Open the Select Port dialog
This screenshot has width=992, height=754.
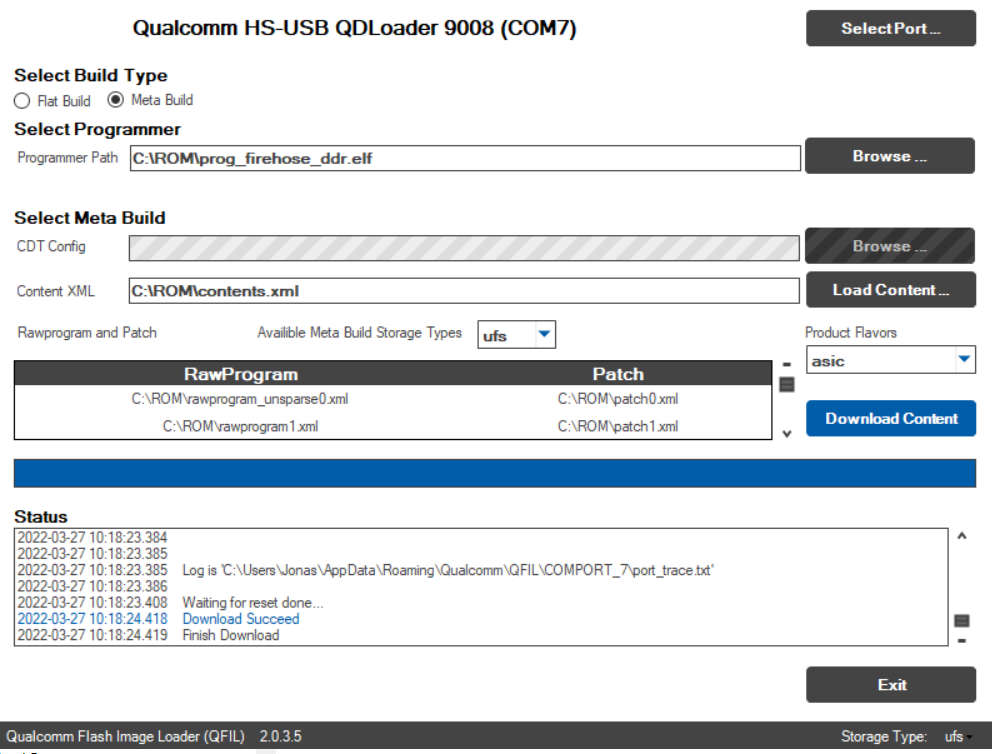891,28
